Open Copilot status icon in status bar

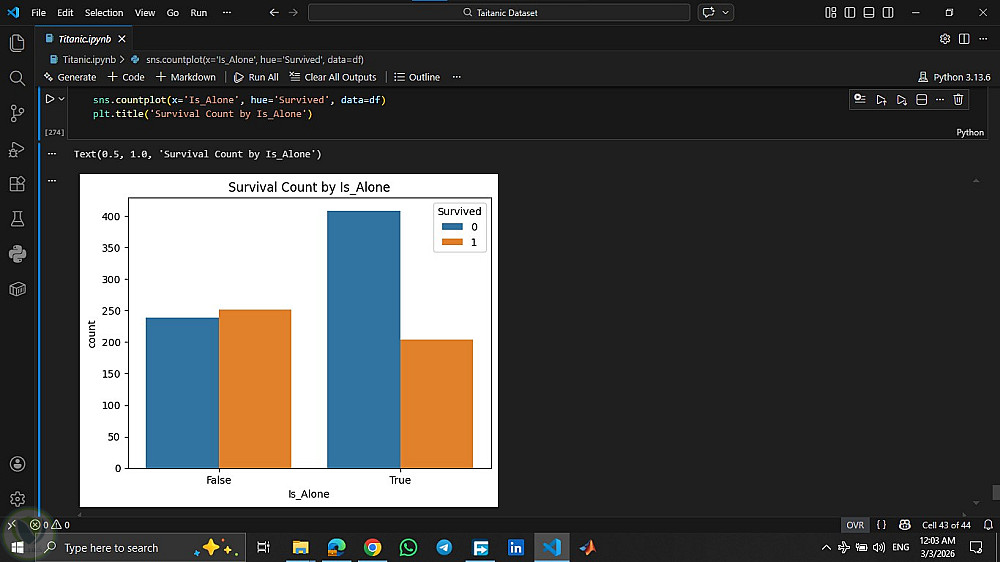point(904,525)
